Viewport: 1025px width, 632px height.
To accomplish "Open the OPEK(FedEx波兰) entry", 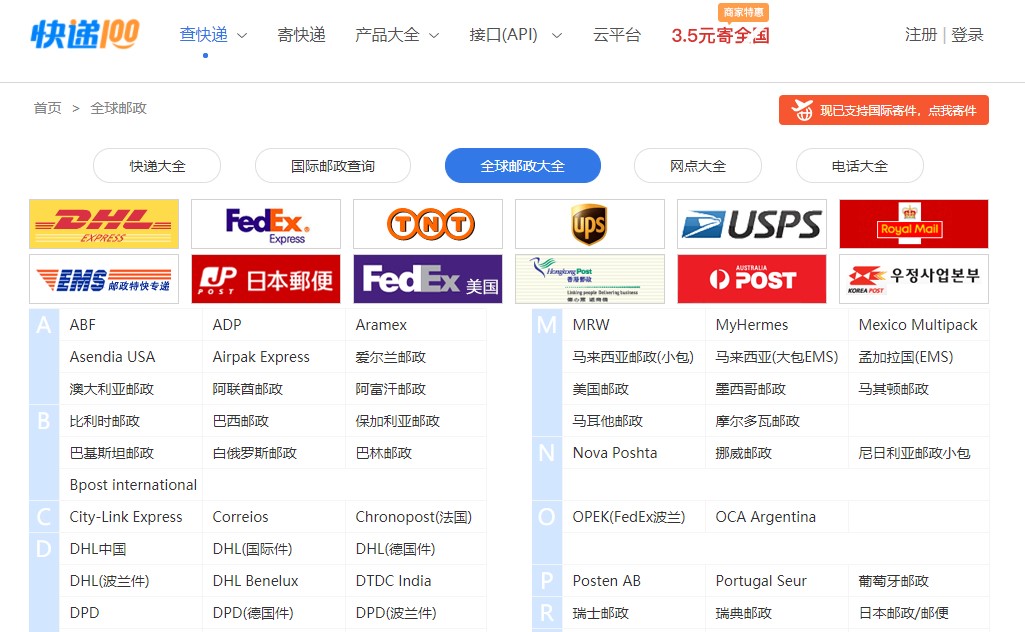I will coord(629,517).
